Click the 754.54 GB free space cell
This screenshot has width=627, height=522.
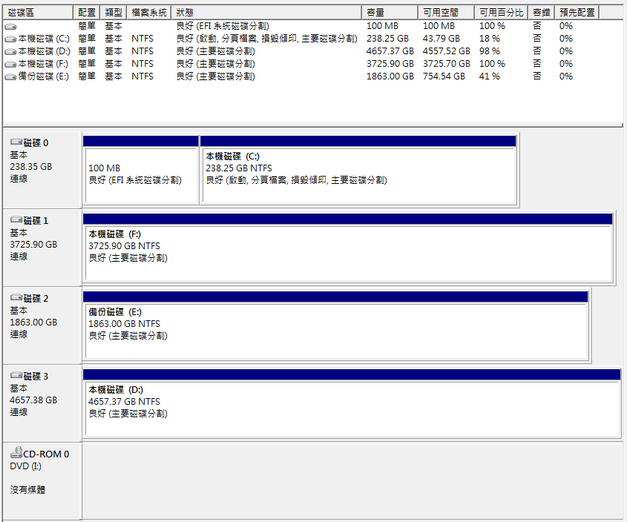point(444,76)
